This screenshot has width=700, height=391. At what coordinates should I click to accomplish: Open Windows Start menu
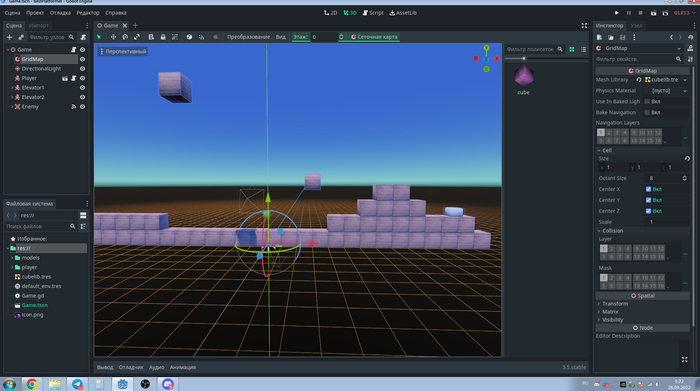click(9, 384)
